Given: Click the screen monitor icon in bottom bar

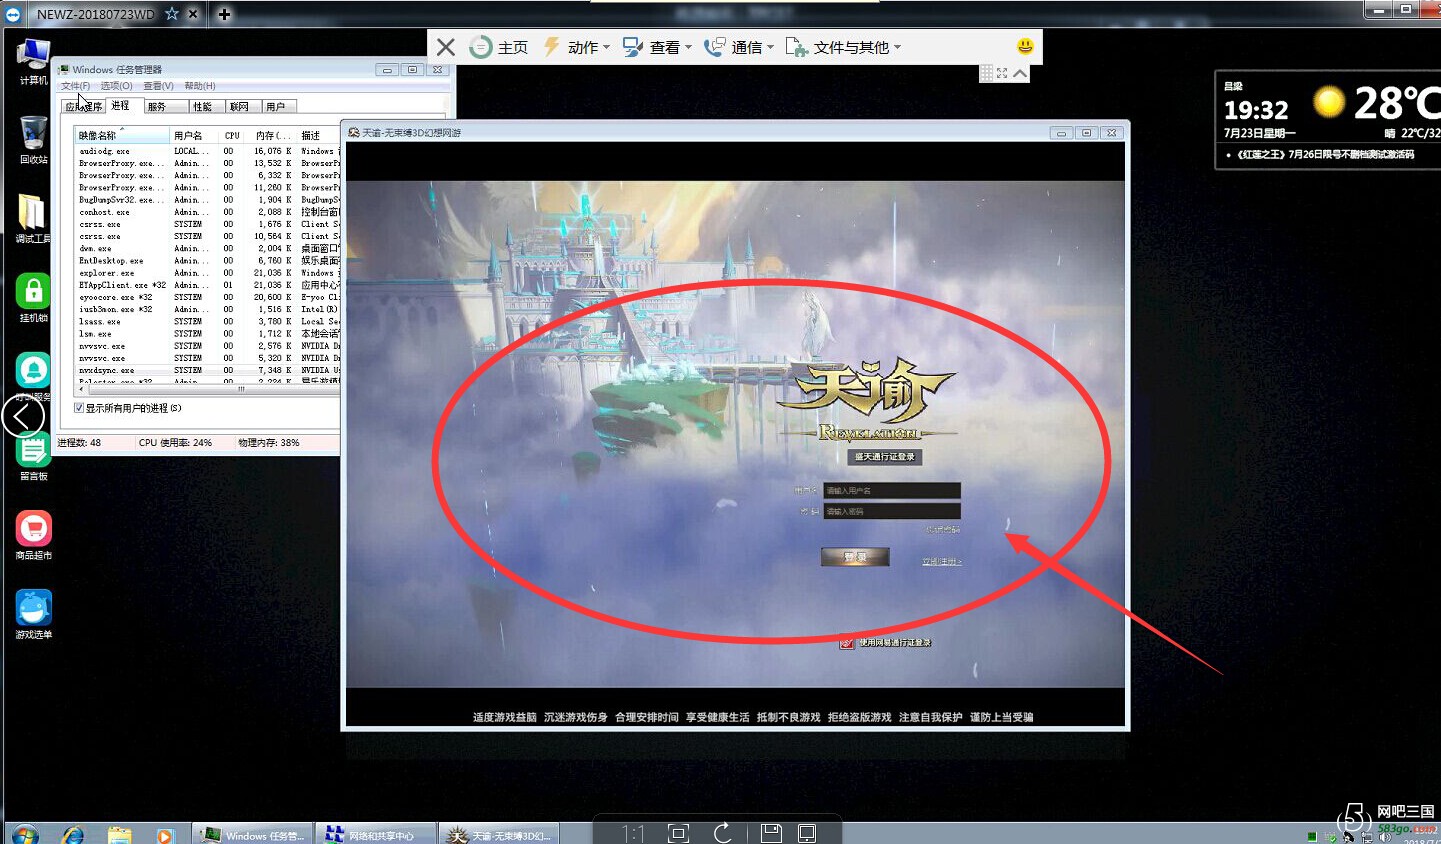Looking at the screenshot, I should (807, 833).
